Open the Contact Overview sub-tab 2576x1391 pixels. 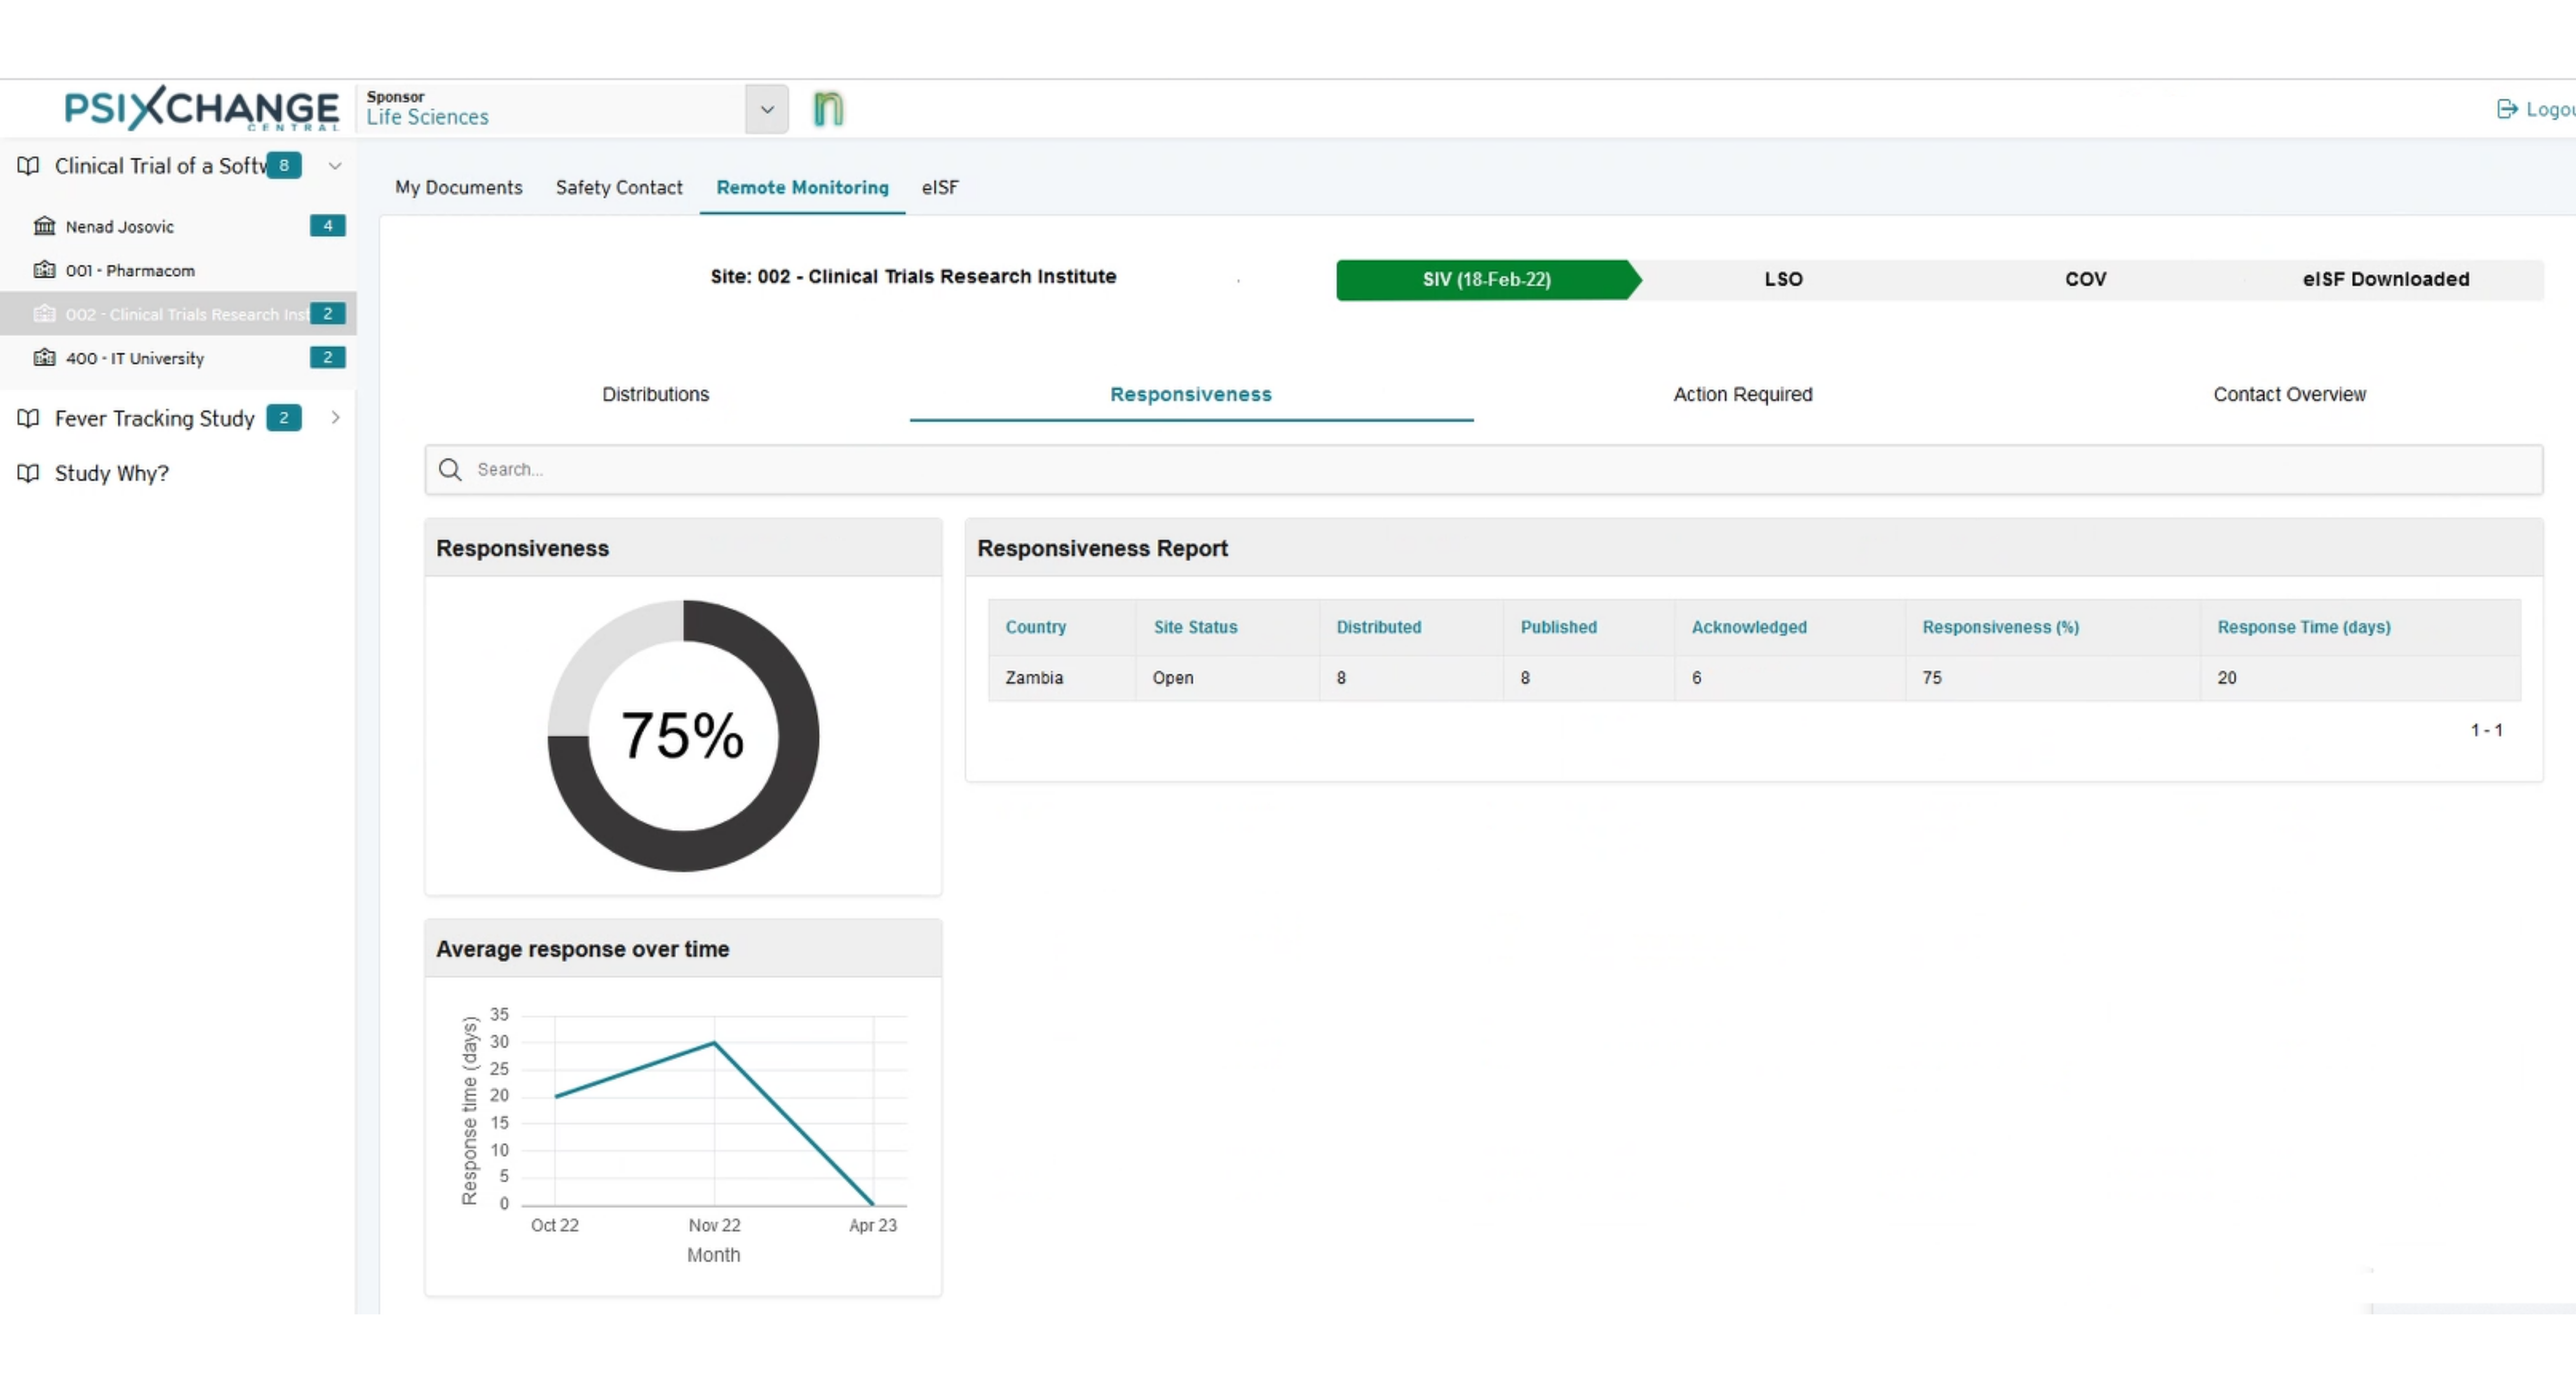tap(2289, 395)
